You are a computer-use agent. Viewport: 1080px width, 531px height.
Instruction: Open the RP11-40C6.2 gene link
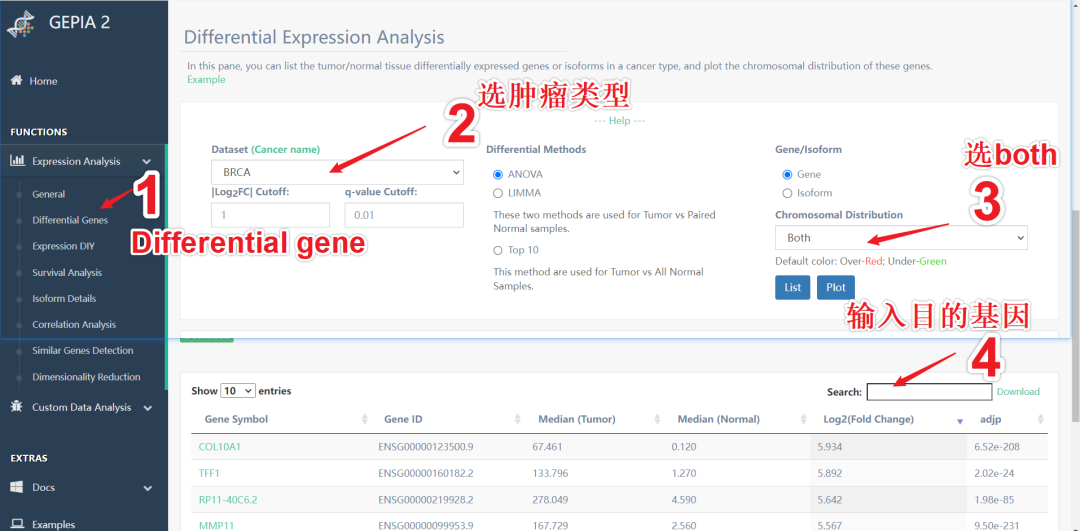click(x=227, y=500)
